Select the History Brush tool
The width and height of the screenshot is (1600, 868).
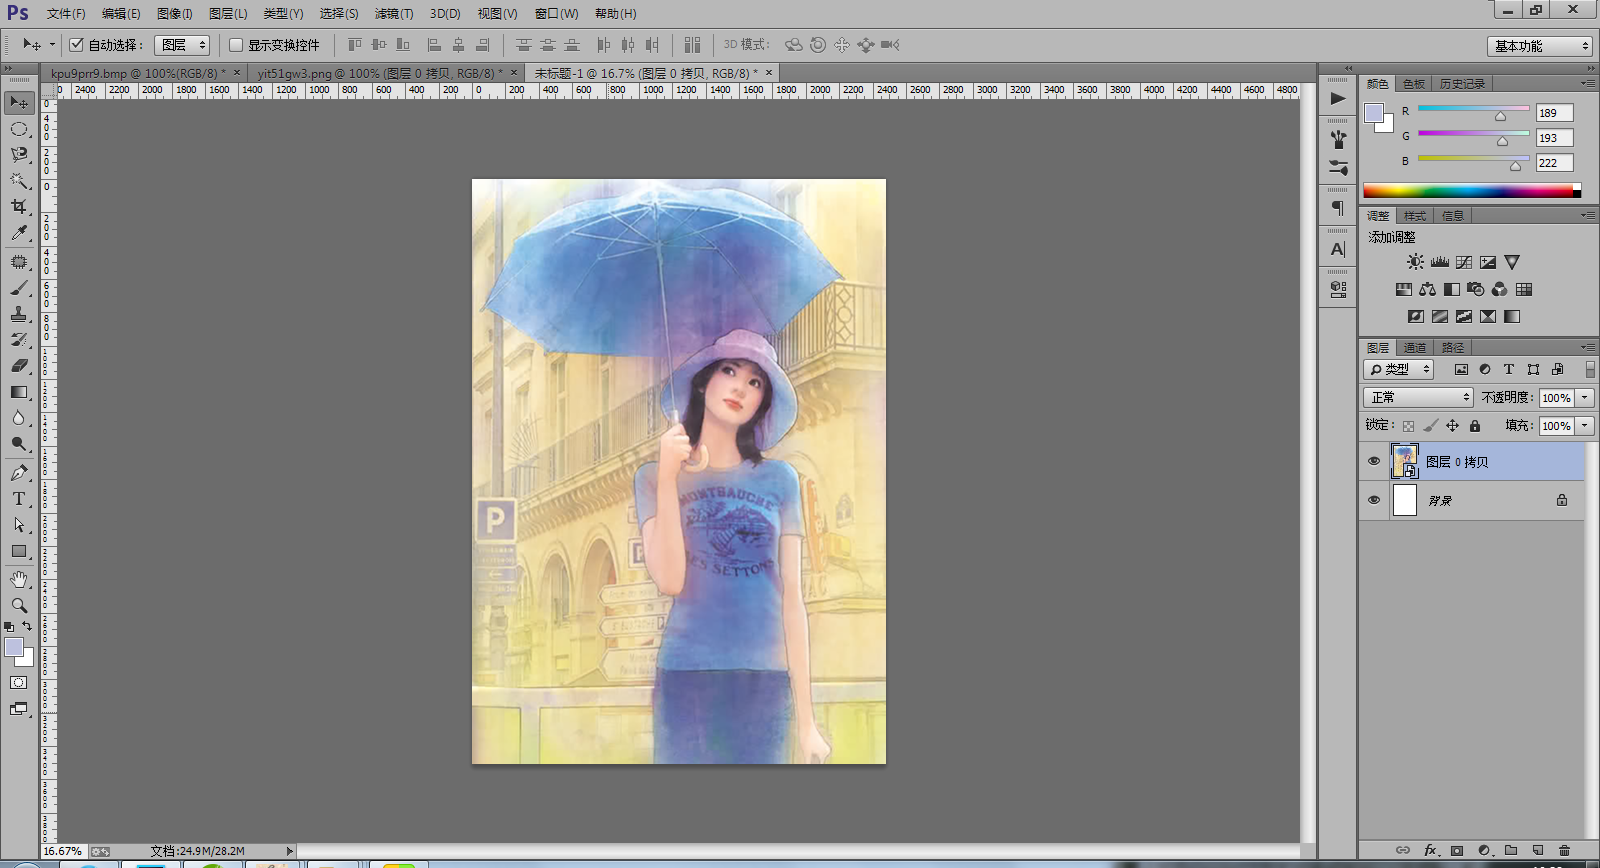point(19,340)
